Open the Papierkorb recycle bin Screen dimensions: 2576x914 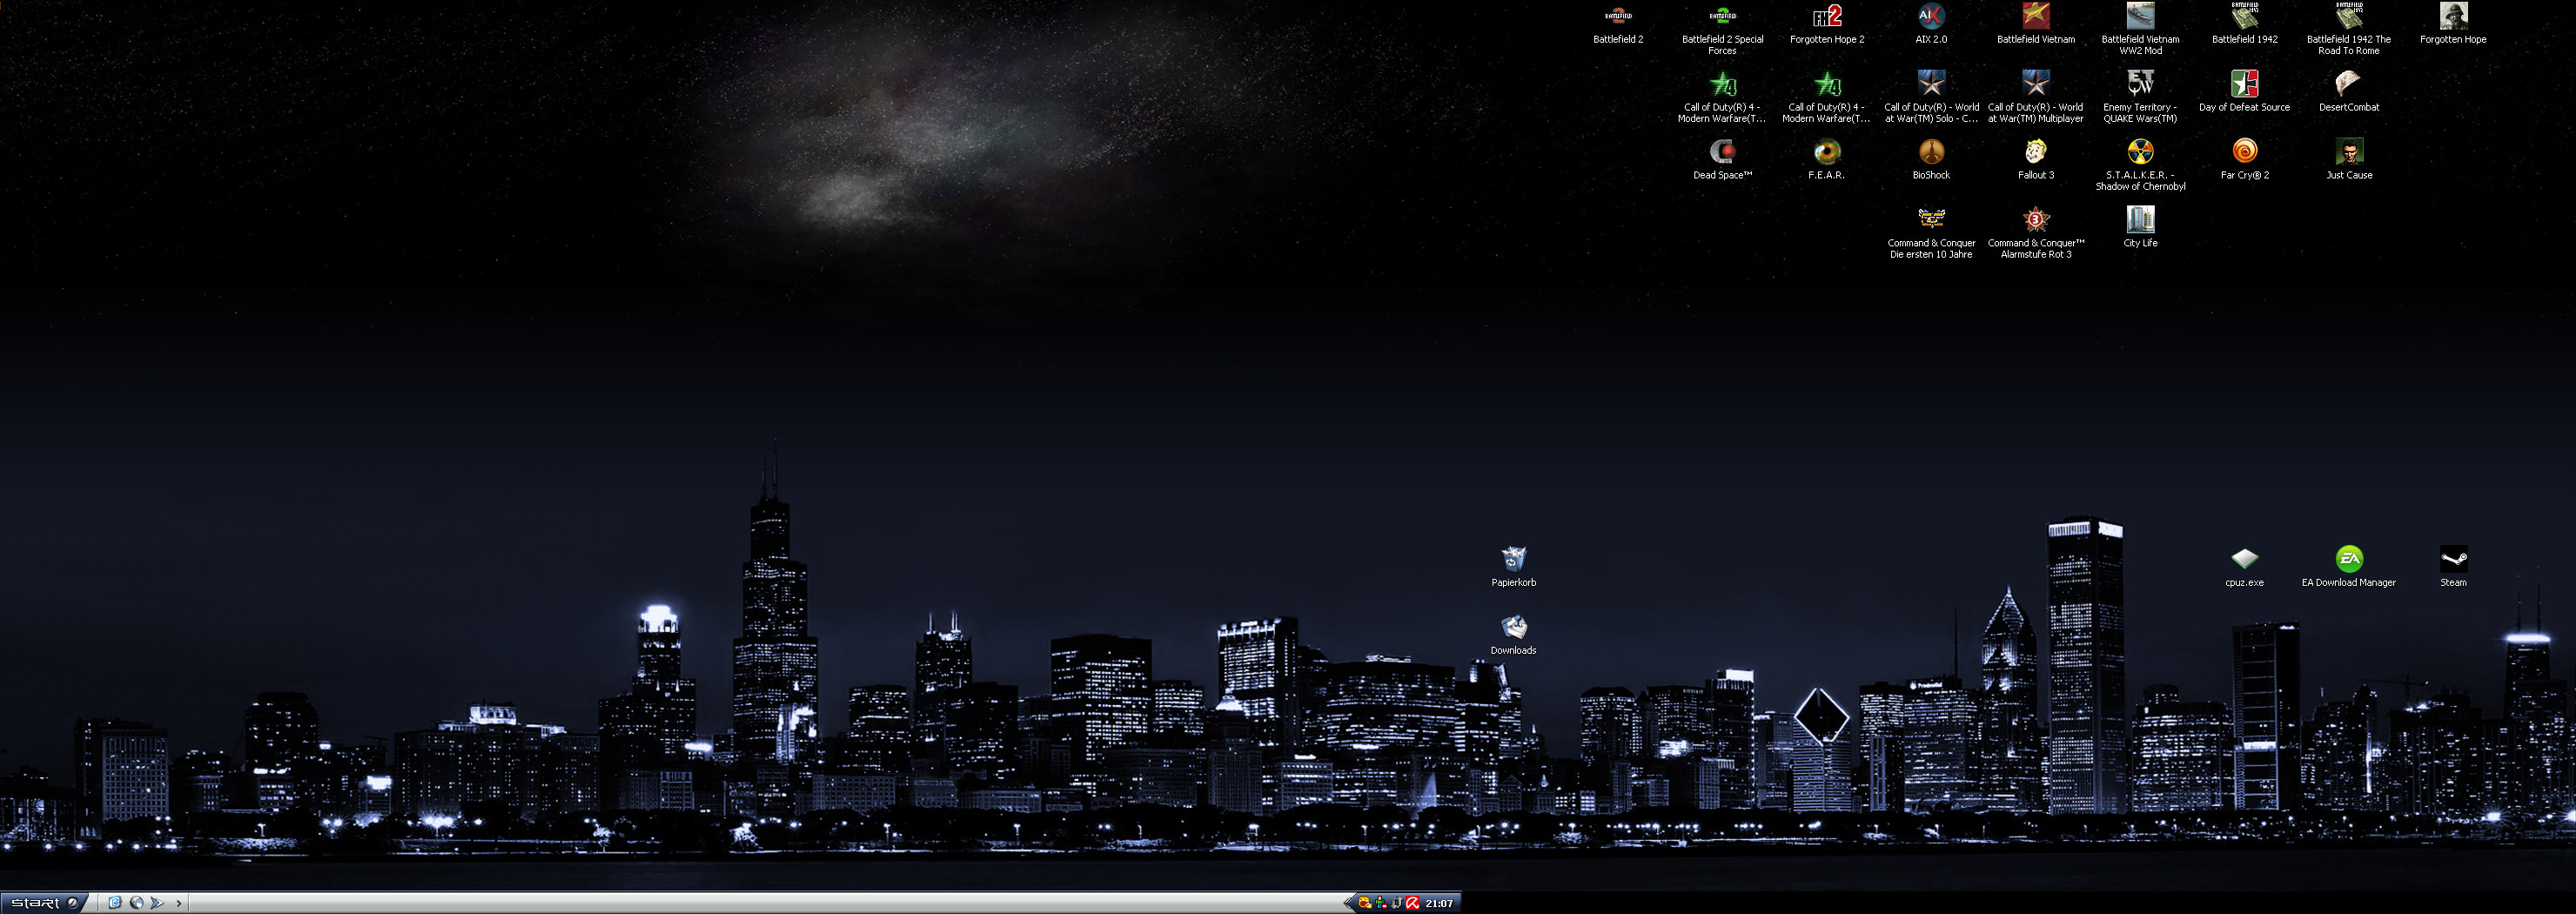click(1513, 559)
